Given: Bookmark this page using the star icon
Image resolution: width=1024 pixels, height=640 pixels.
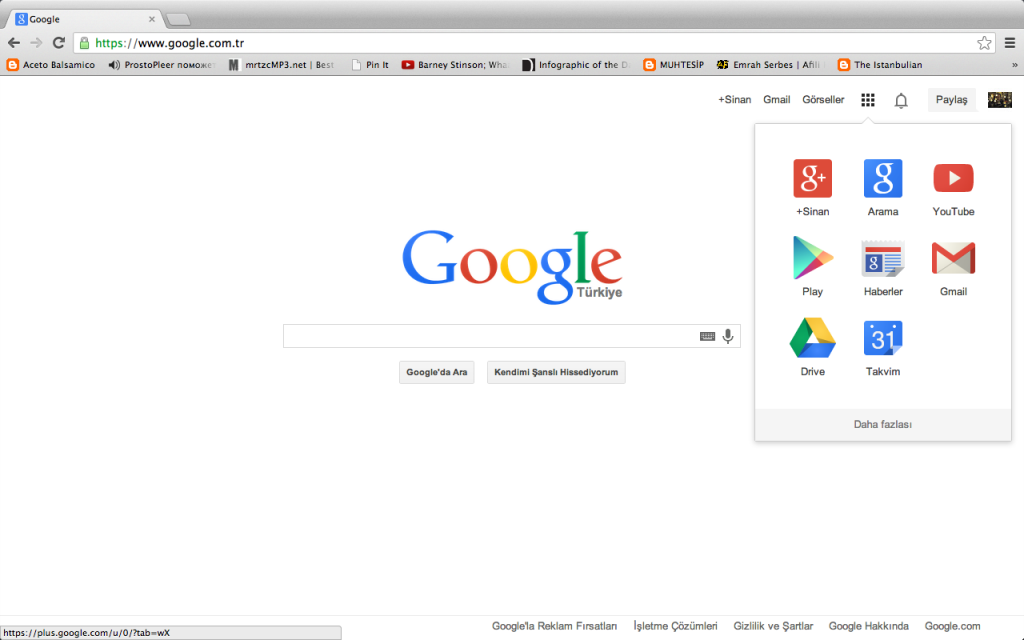Looking at the screenshot, I should point(983,43).
